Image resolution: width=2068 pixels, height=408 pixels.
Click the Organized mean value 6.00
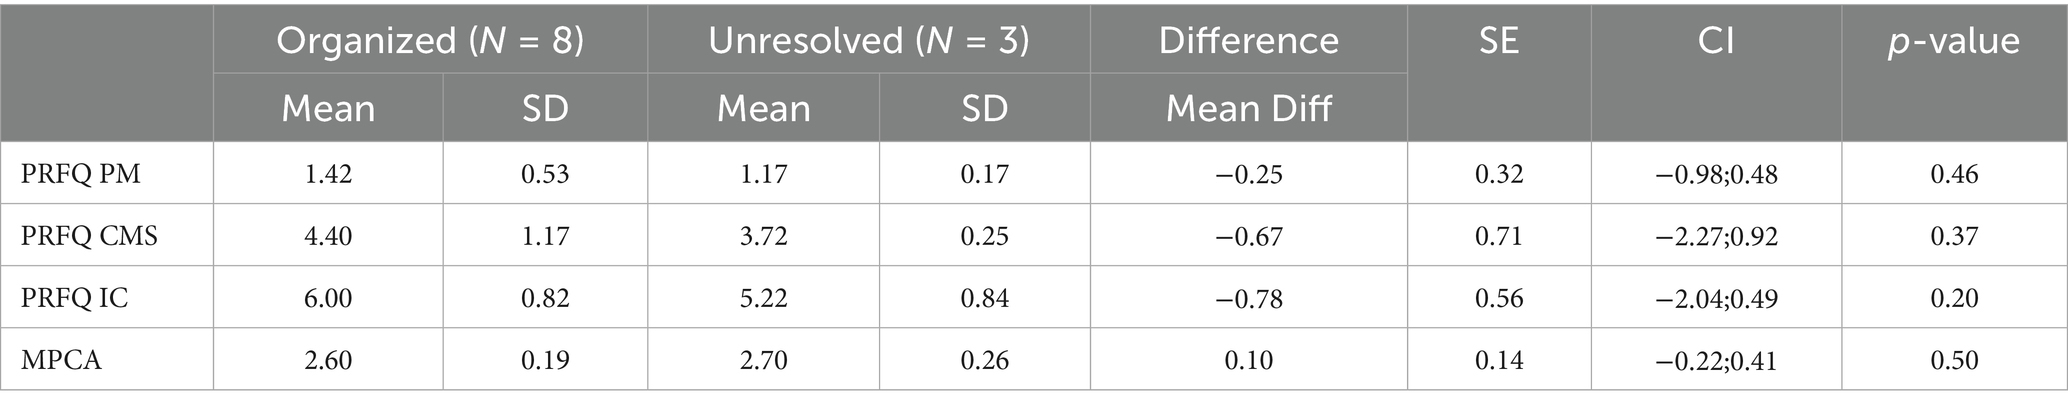pyautogui.click(x=328, y=298)
